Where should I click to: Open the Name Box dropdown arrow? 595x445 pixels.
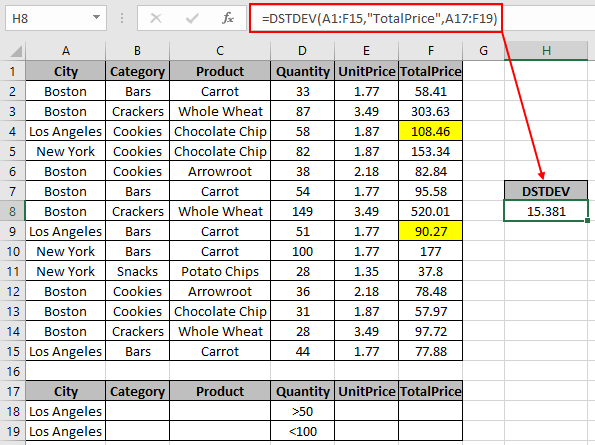point(96,17)
